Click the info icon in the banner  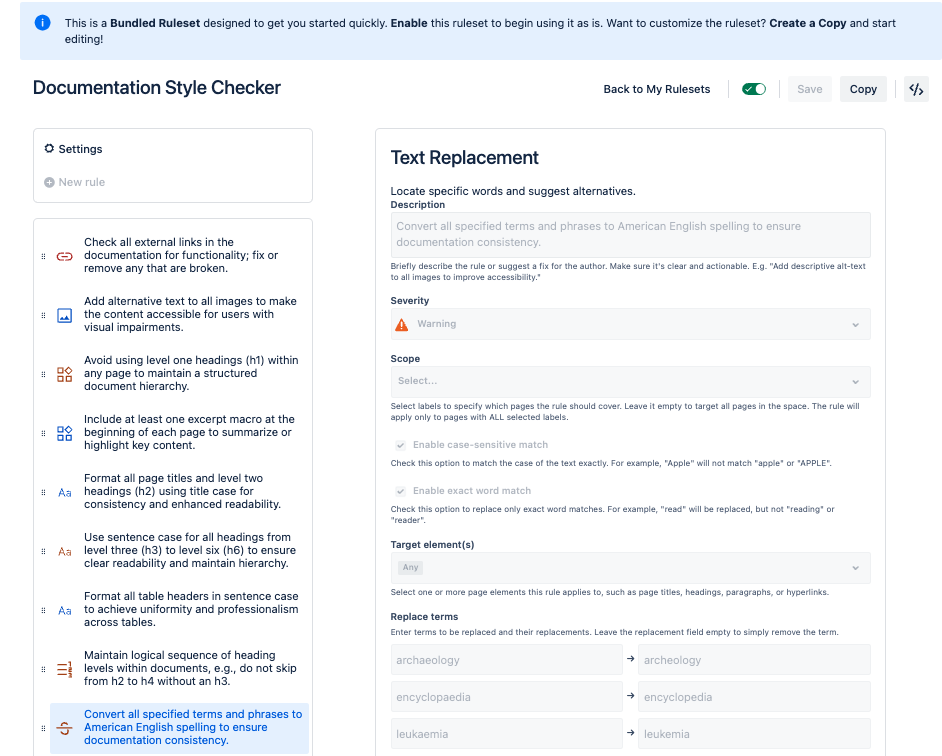42,23
